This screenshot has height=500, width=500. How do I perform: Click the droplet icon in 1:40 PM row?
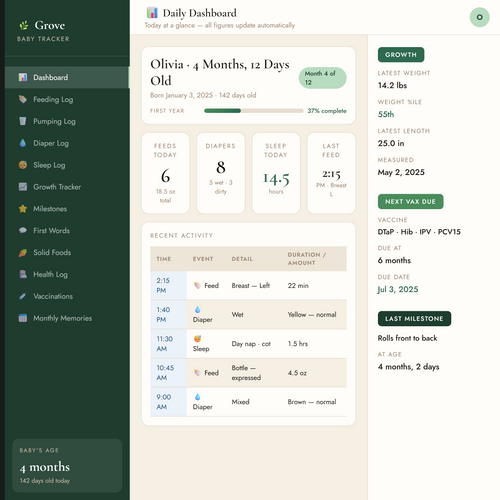tap(198, 310)
